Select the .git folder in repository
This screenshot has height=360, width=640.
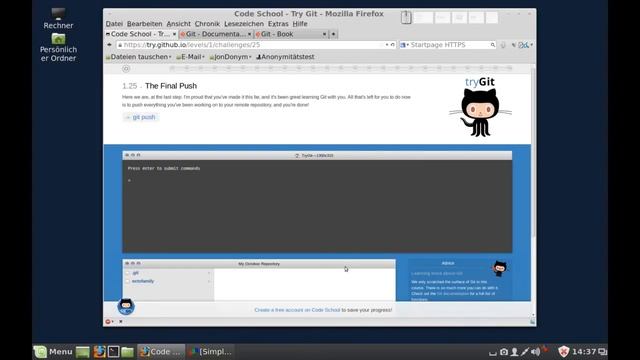click(x=136, y=273)
